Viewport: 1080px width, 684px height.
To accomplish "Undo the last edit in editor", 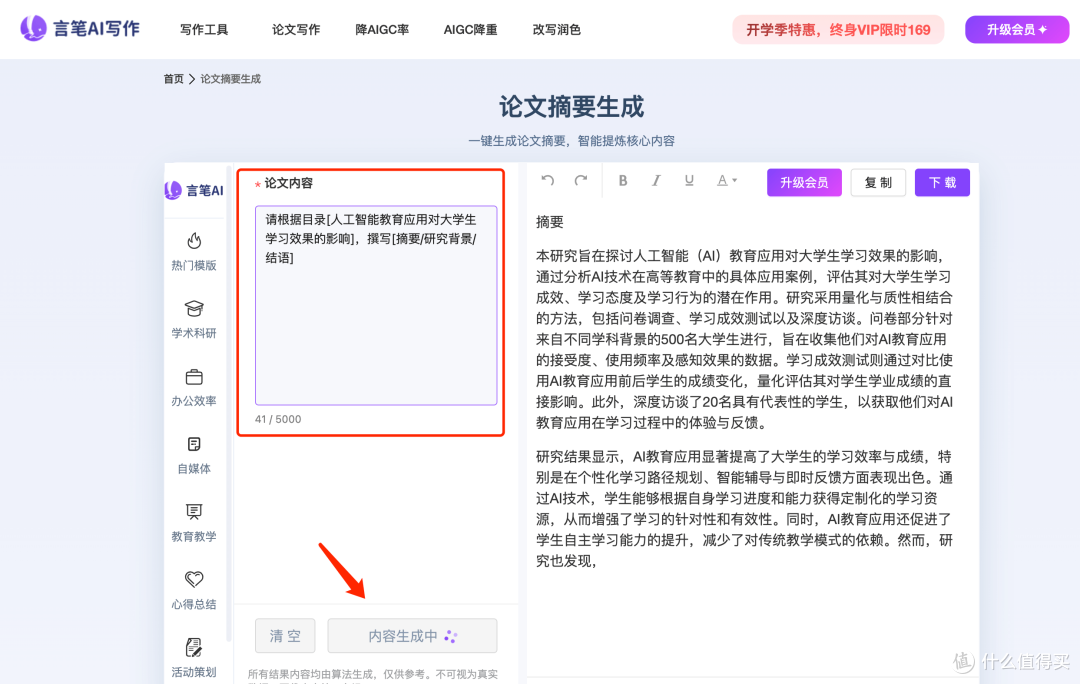I will coord(548,180).
